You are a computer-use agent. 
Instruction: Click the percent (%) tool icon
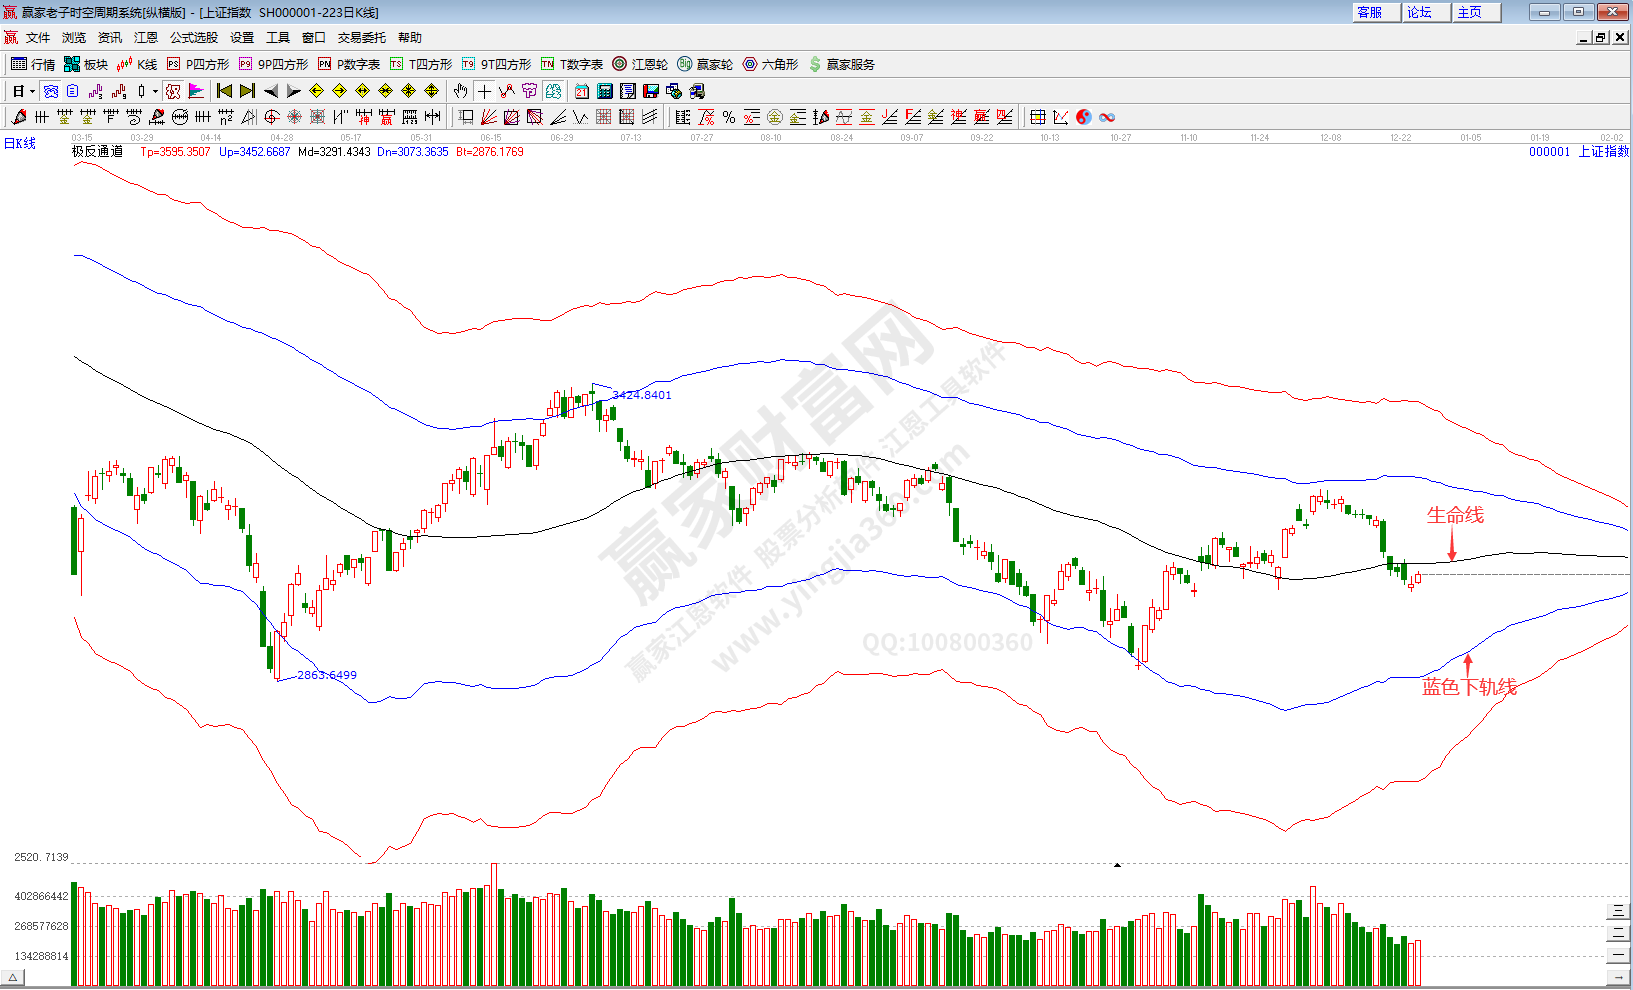[x=729, y=117]
